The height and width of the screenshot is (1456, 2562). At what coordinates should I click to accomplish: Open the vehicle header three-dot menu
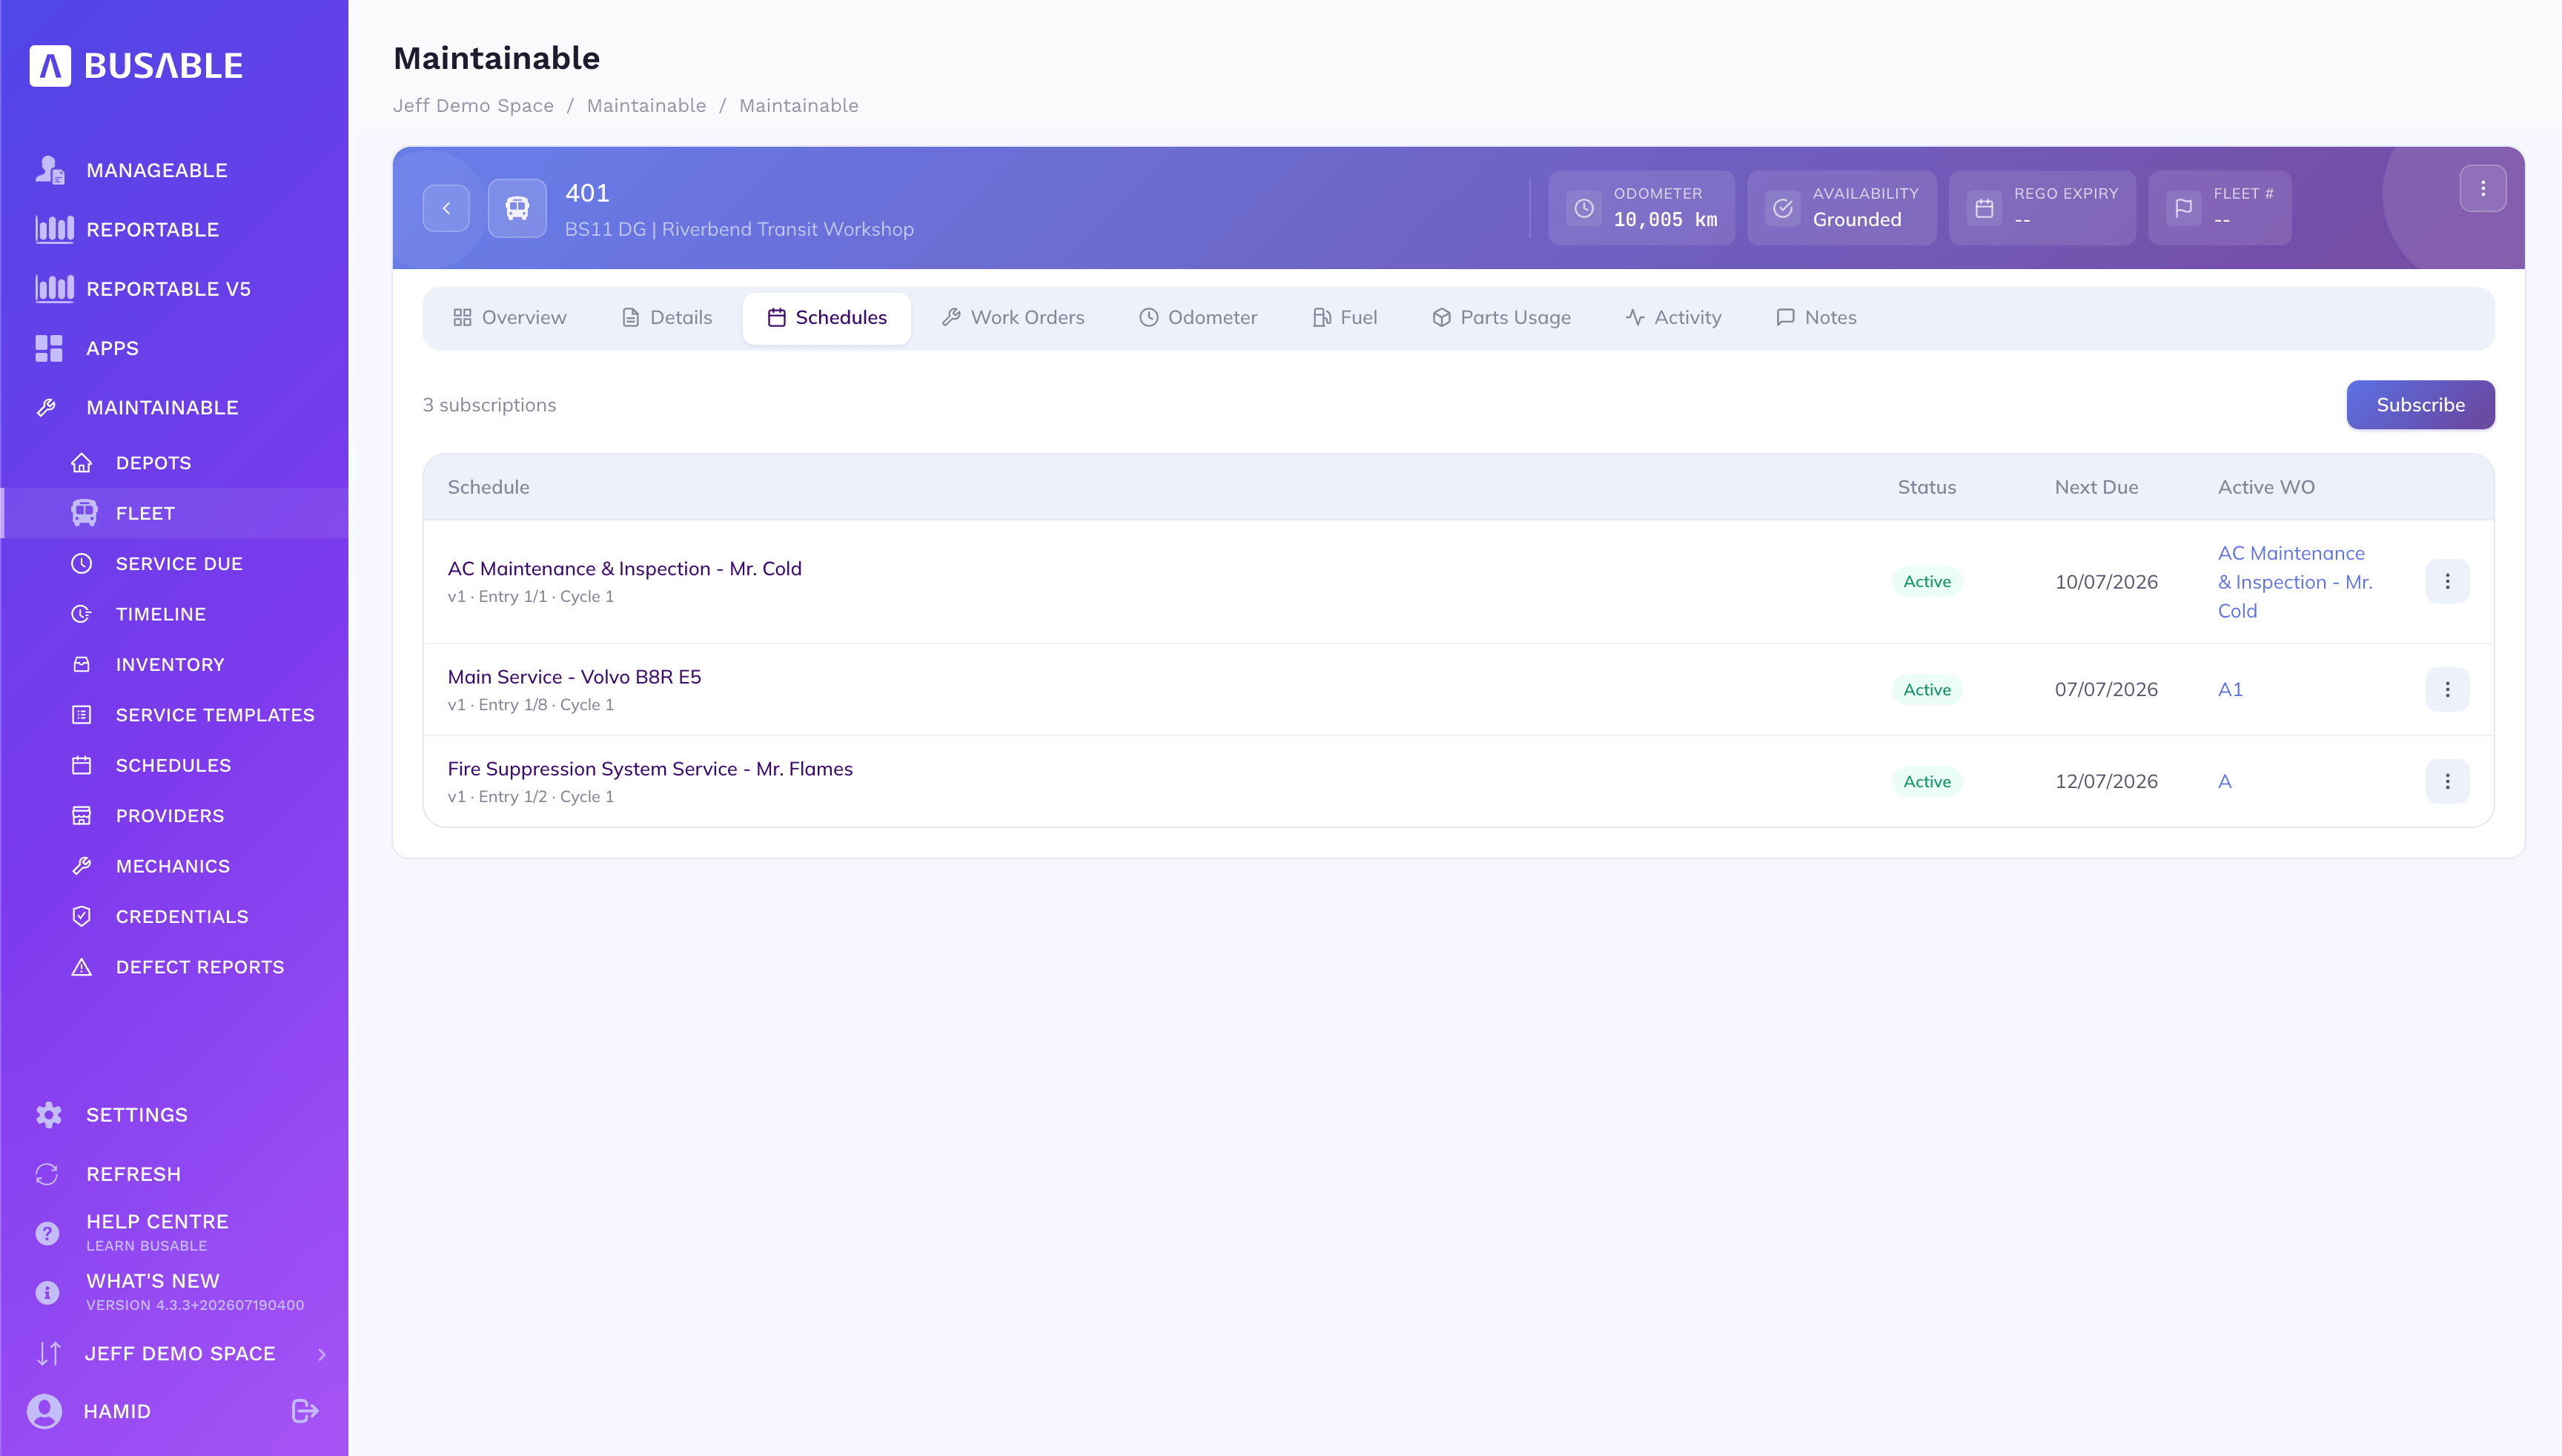2483,188
